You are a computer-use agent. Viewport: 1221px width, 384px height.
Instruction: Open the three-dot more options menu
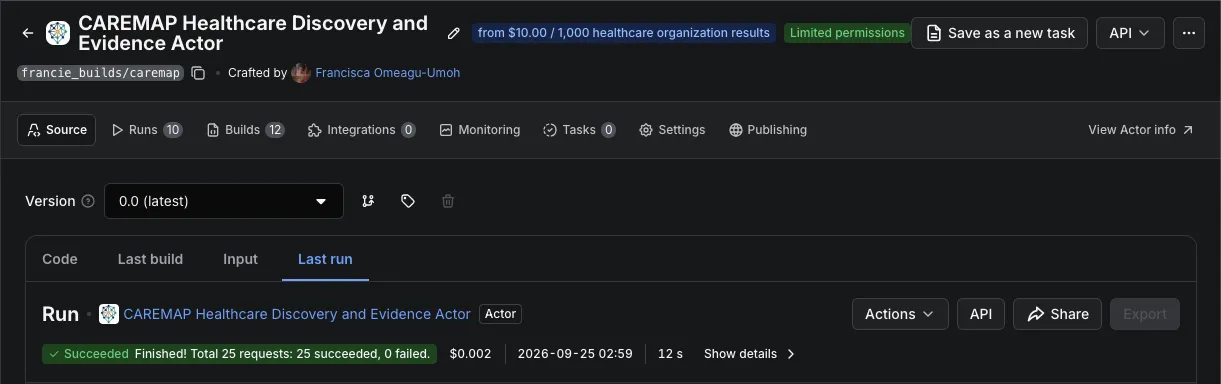pos(1189,33)
